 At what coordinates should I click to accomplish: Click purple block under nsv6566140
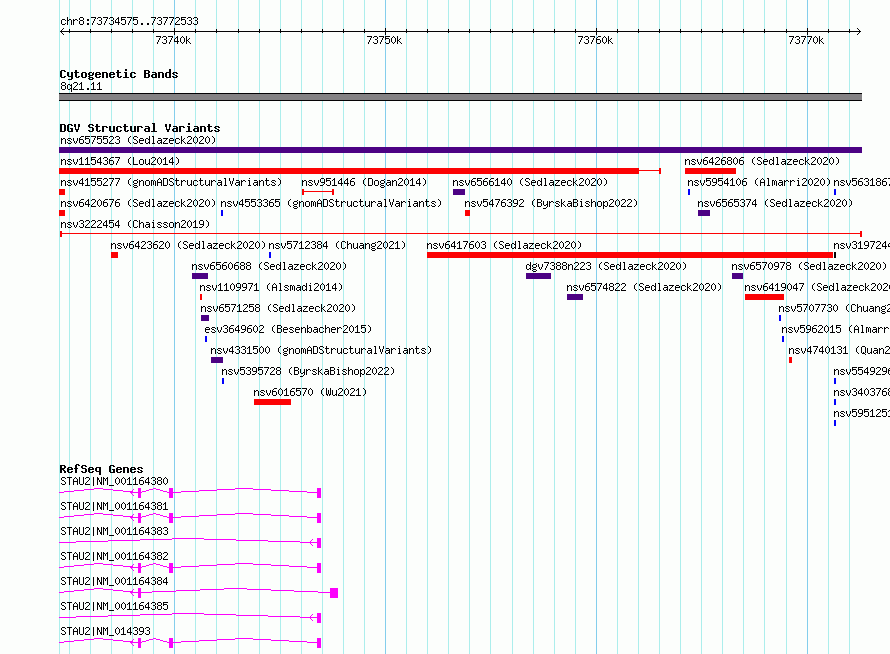[459, 192]
